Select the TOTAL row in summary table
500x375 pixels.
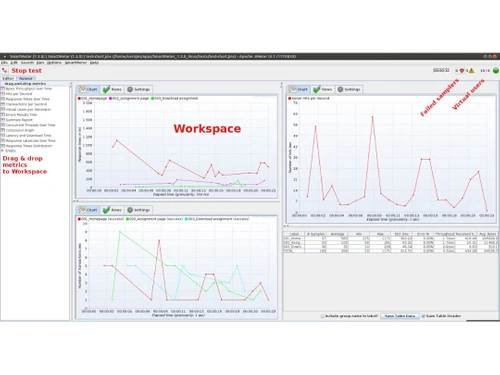pos(390,251)
